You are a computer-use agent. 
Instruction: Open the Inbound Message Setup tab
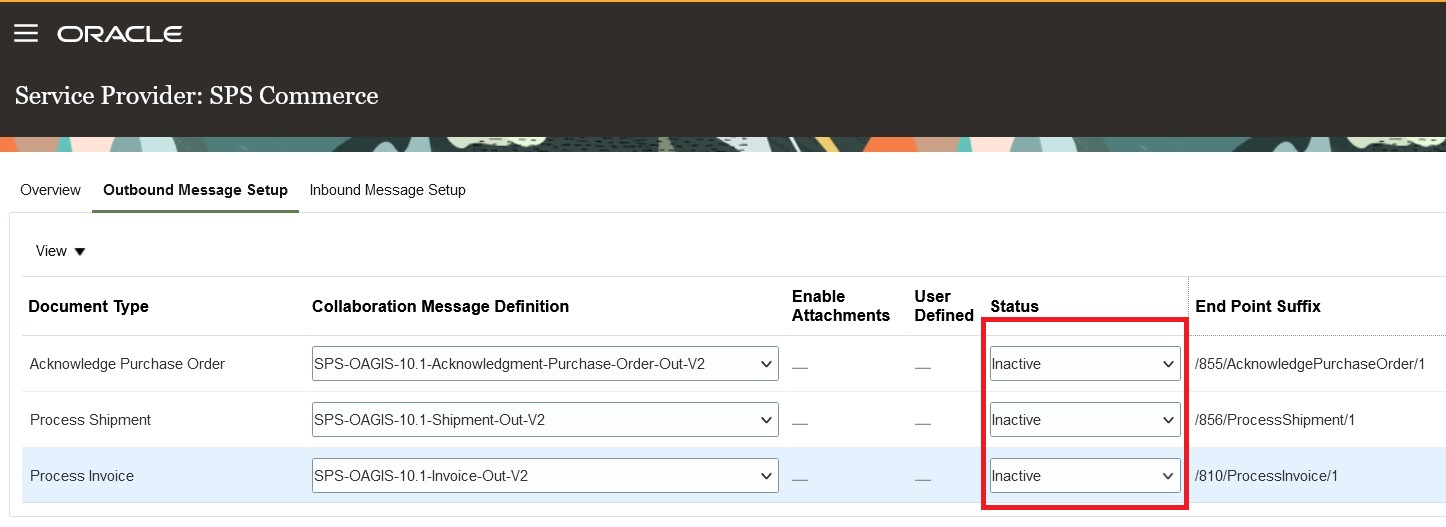[387, 190]
